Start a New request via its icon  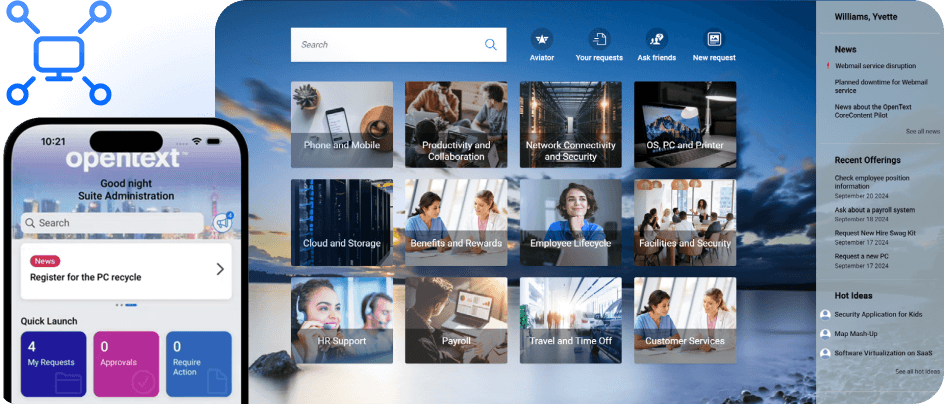[714, 39]
